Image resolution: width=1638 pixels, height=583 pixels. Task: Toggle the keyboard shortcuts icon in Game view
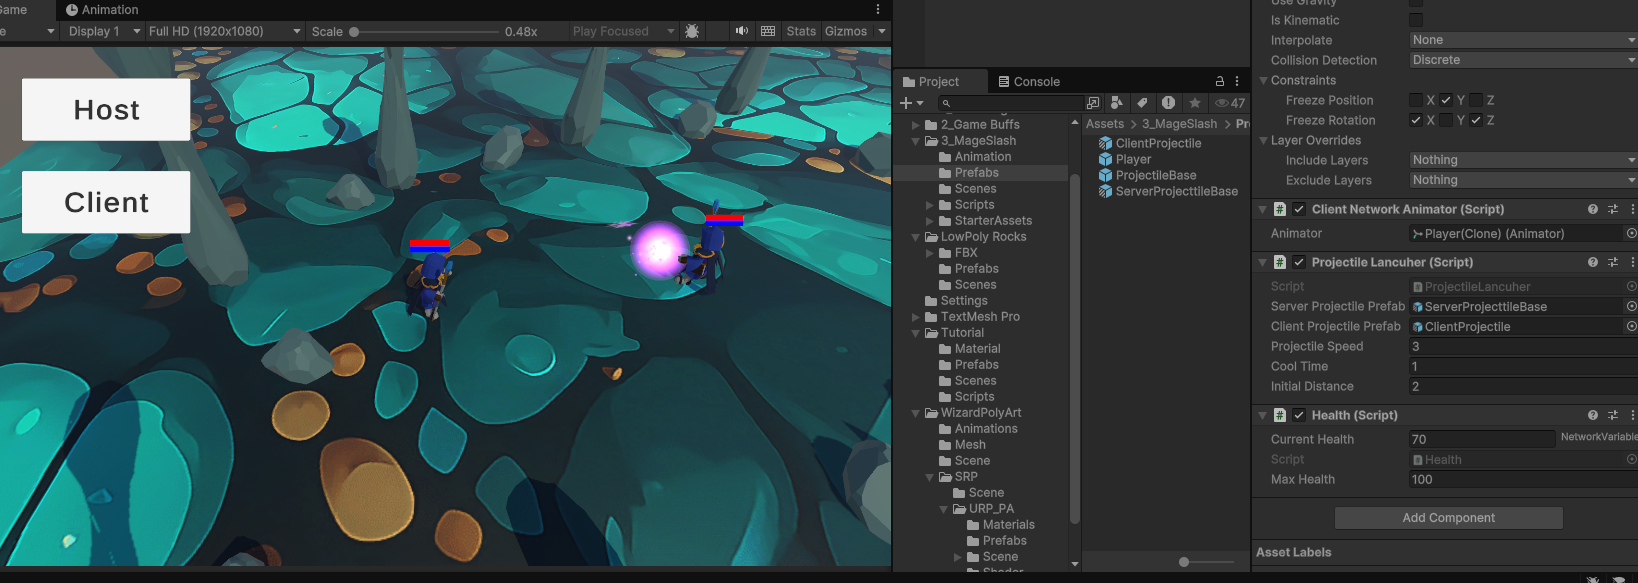click(x=768, y=31)
